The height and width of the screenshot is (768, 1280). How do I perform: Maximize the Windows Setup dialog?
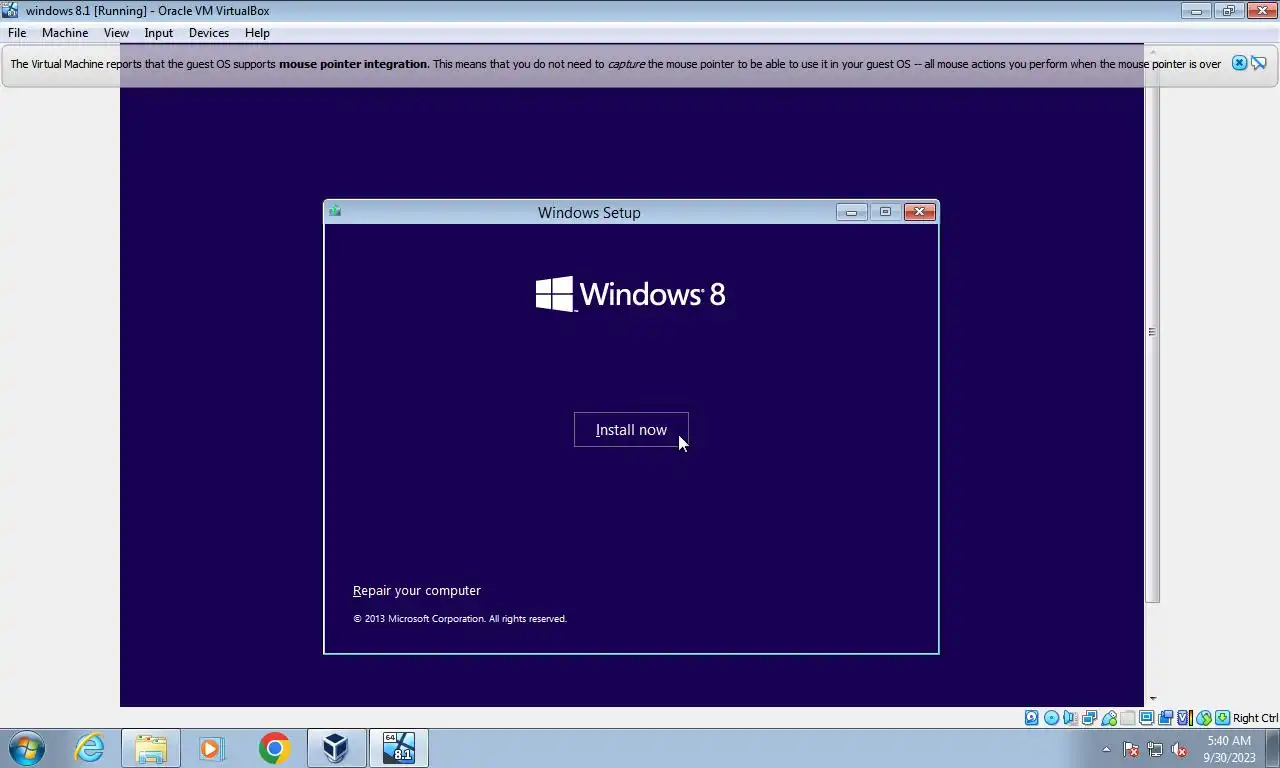coord(885,212)
